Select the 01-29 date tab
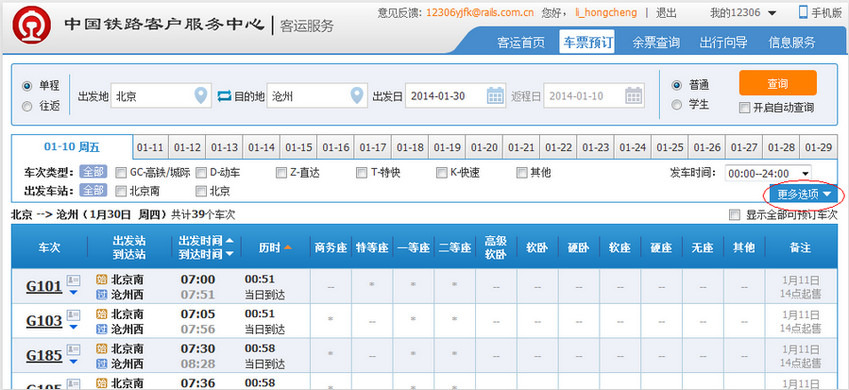 (818, 147)
